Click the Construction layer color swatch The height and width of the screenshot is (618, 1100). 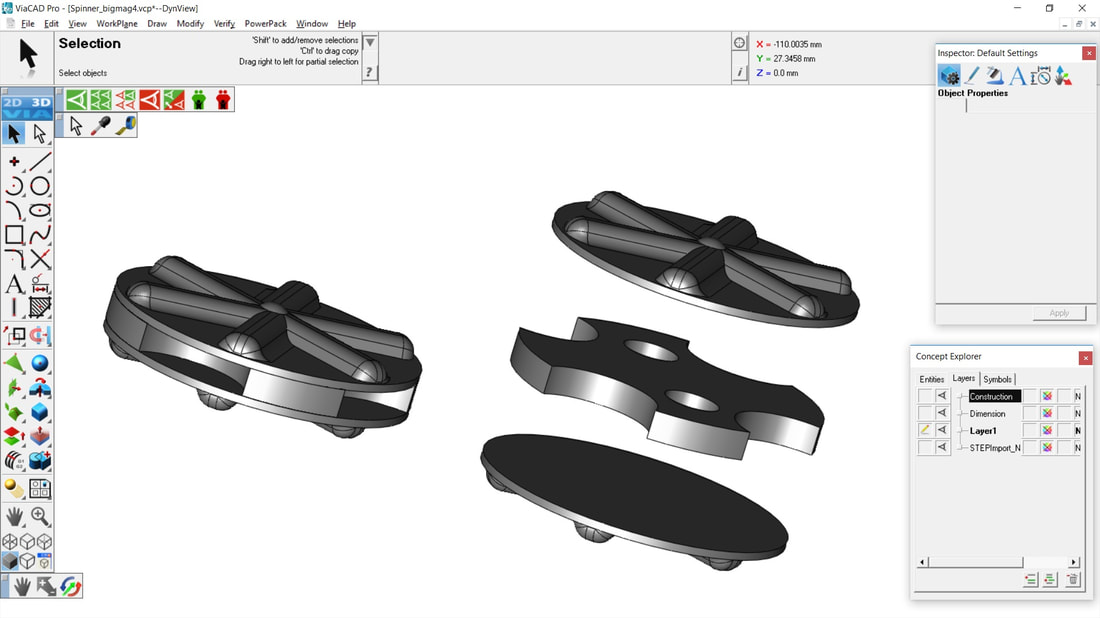click(x=1047, y=396)
